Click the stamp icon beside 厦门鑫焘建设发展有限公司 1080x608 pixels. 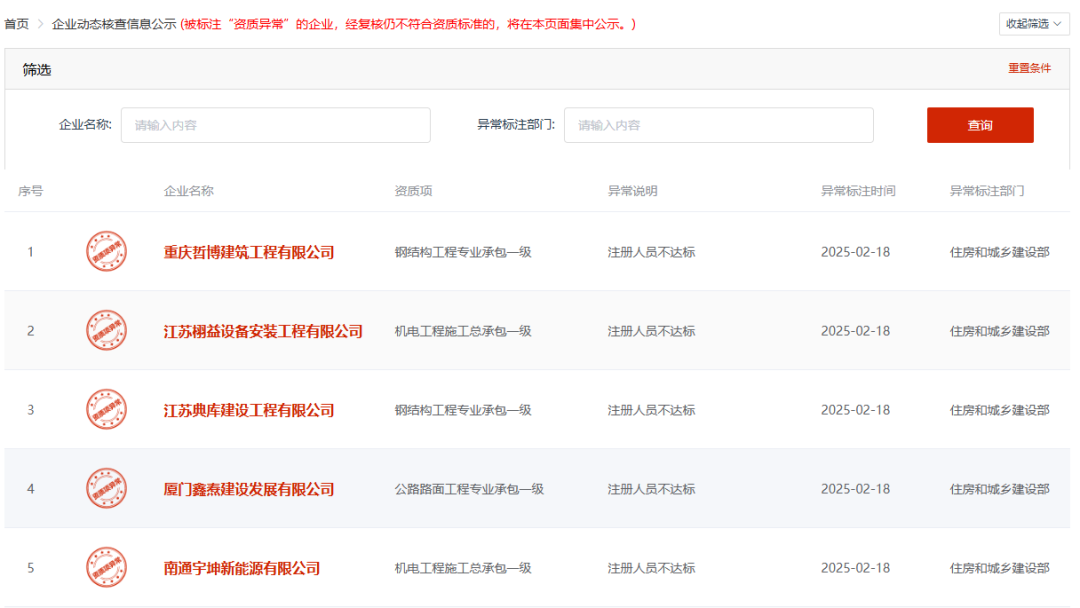coord(106,489)
